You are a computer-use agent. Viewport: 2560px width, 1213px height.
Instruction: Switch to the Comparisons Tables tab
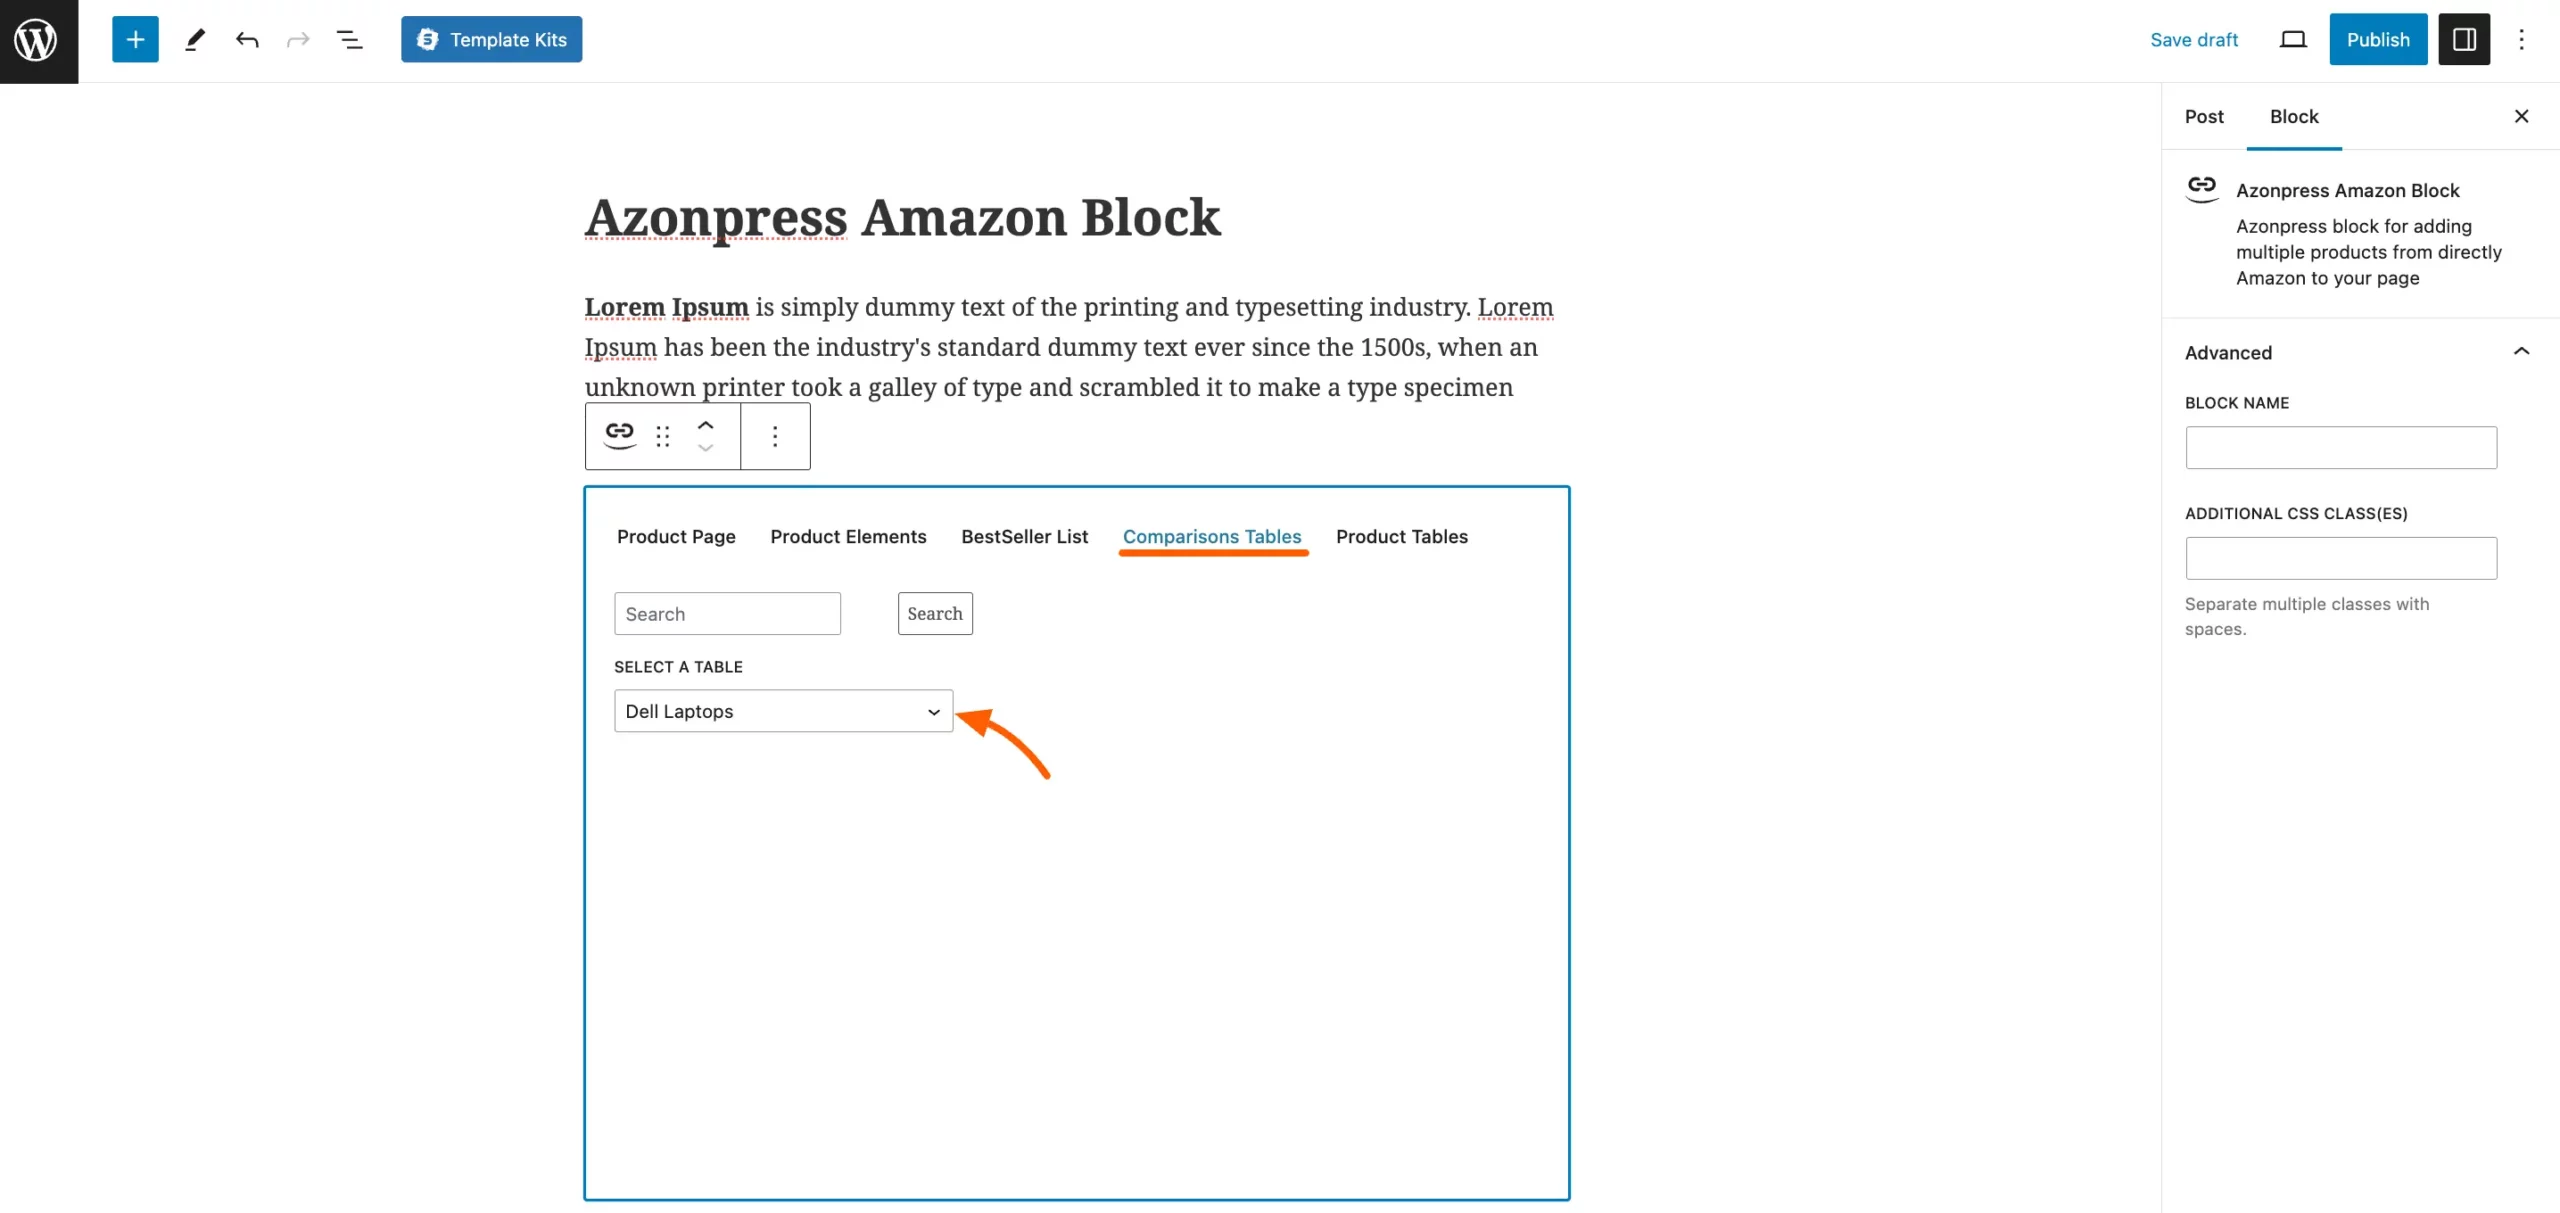tap(1211, 535)
